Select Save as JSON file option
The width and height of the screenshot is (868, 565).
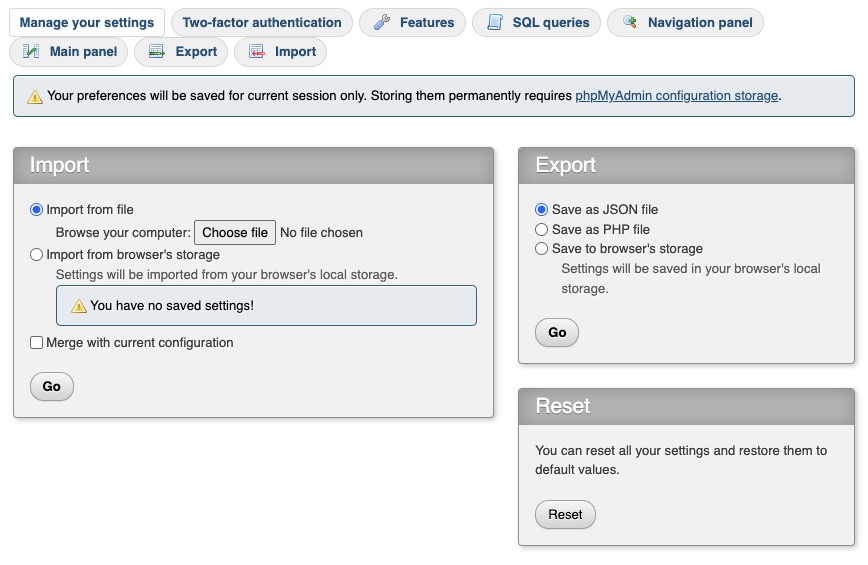tap(541, 210)
